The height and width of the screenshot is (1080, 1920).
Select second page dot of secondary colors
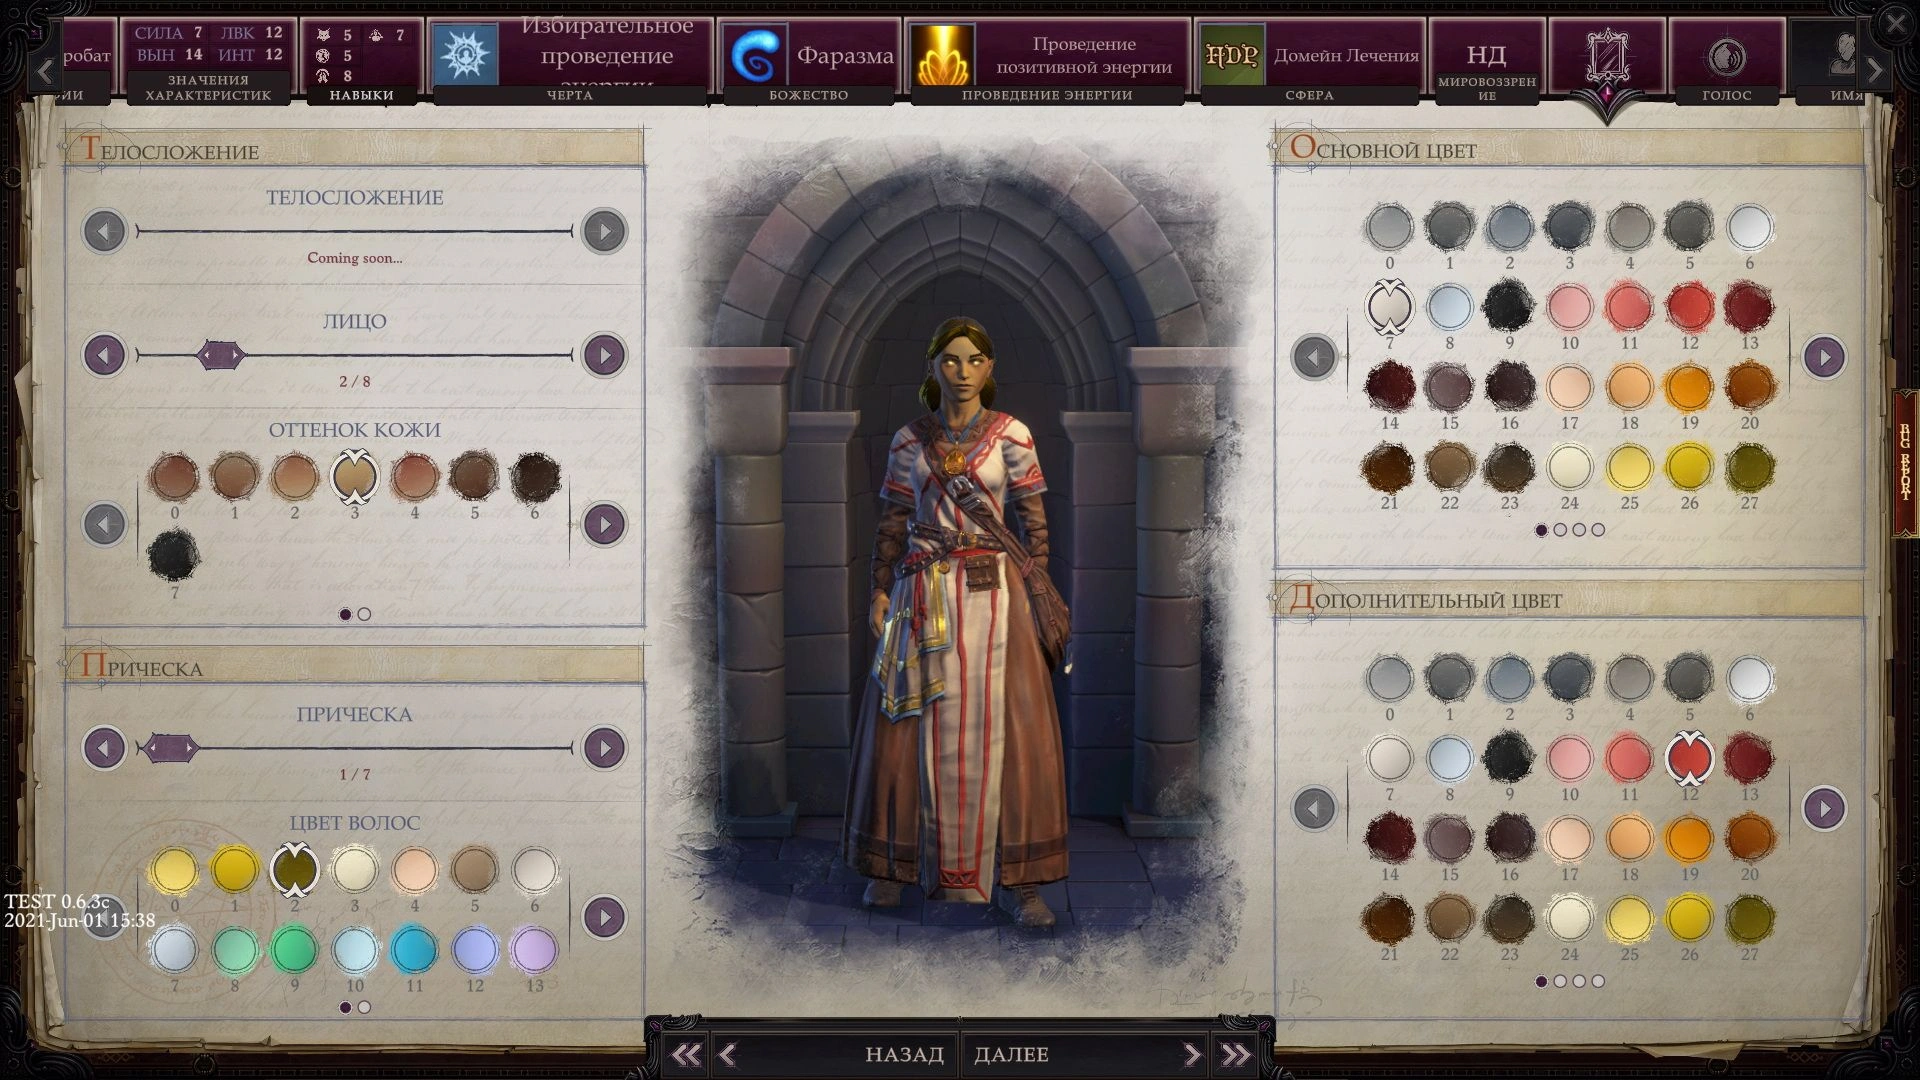coord(1560,981)
